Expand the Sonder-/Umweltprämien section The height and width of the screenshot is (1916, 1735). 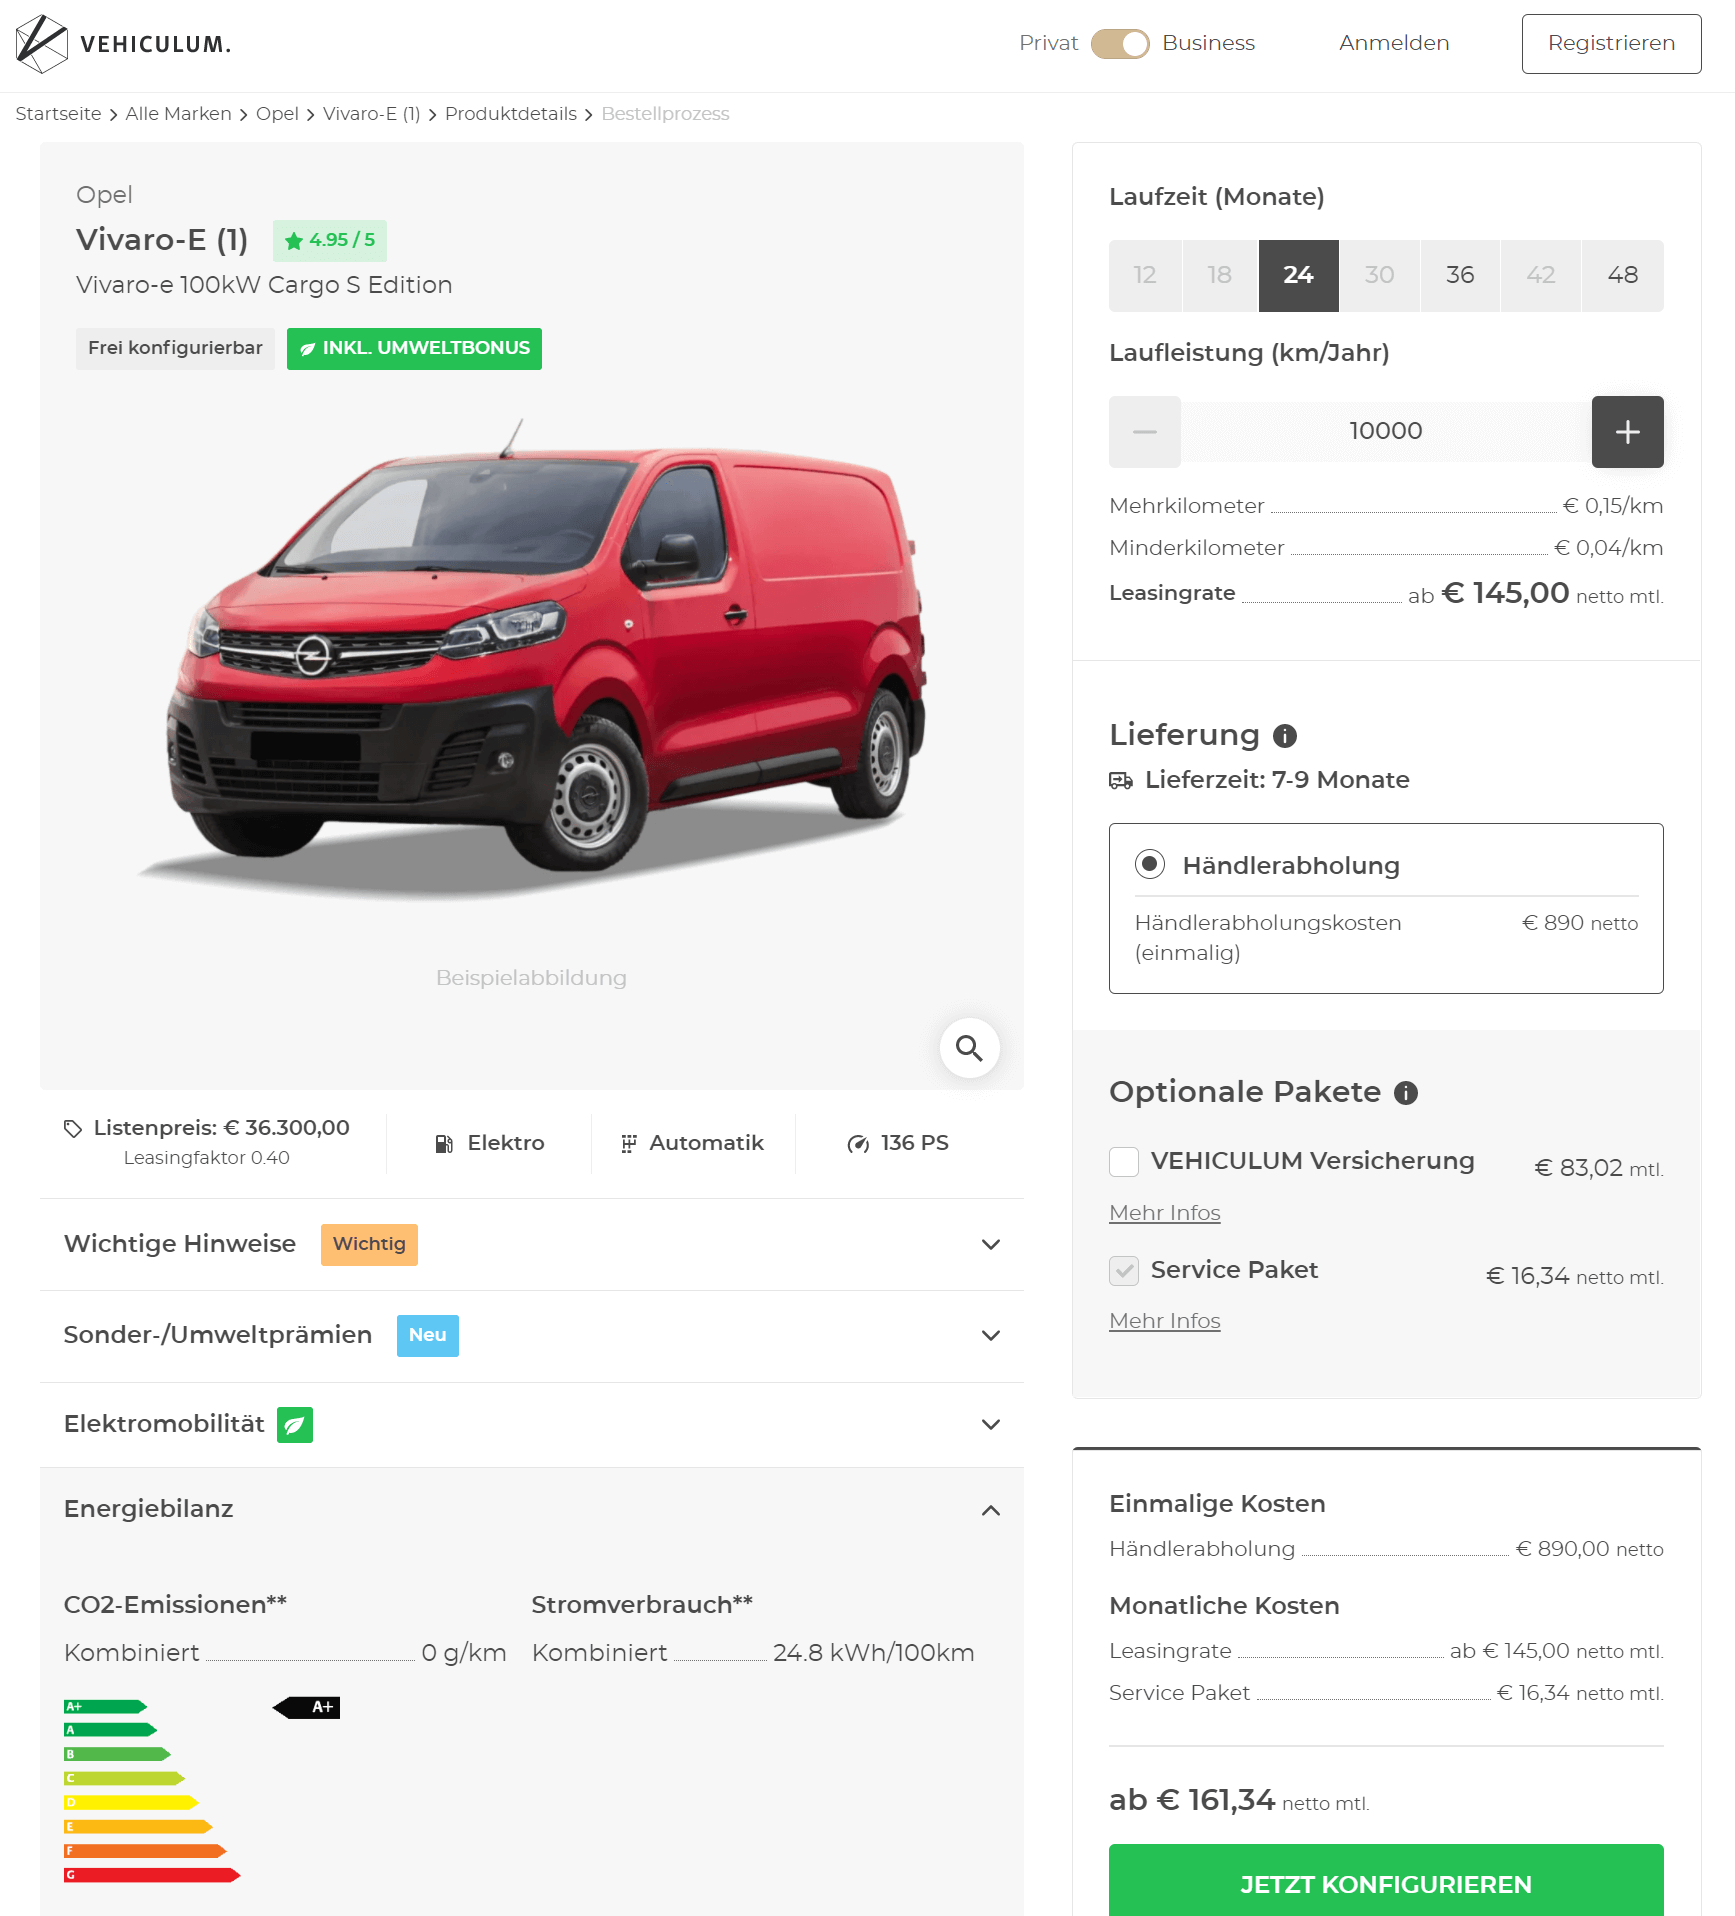click(x=532, y=1336)
